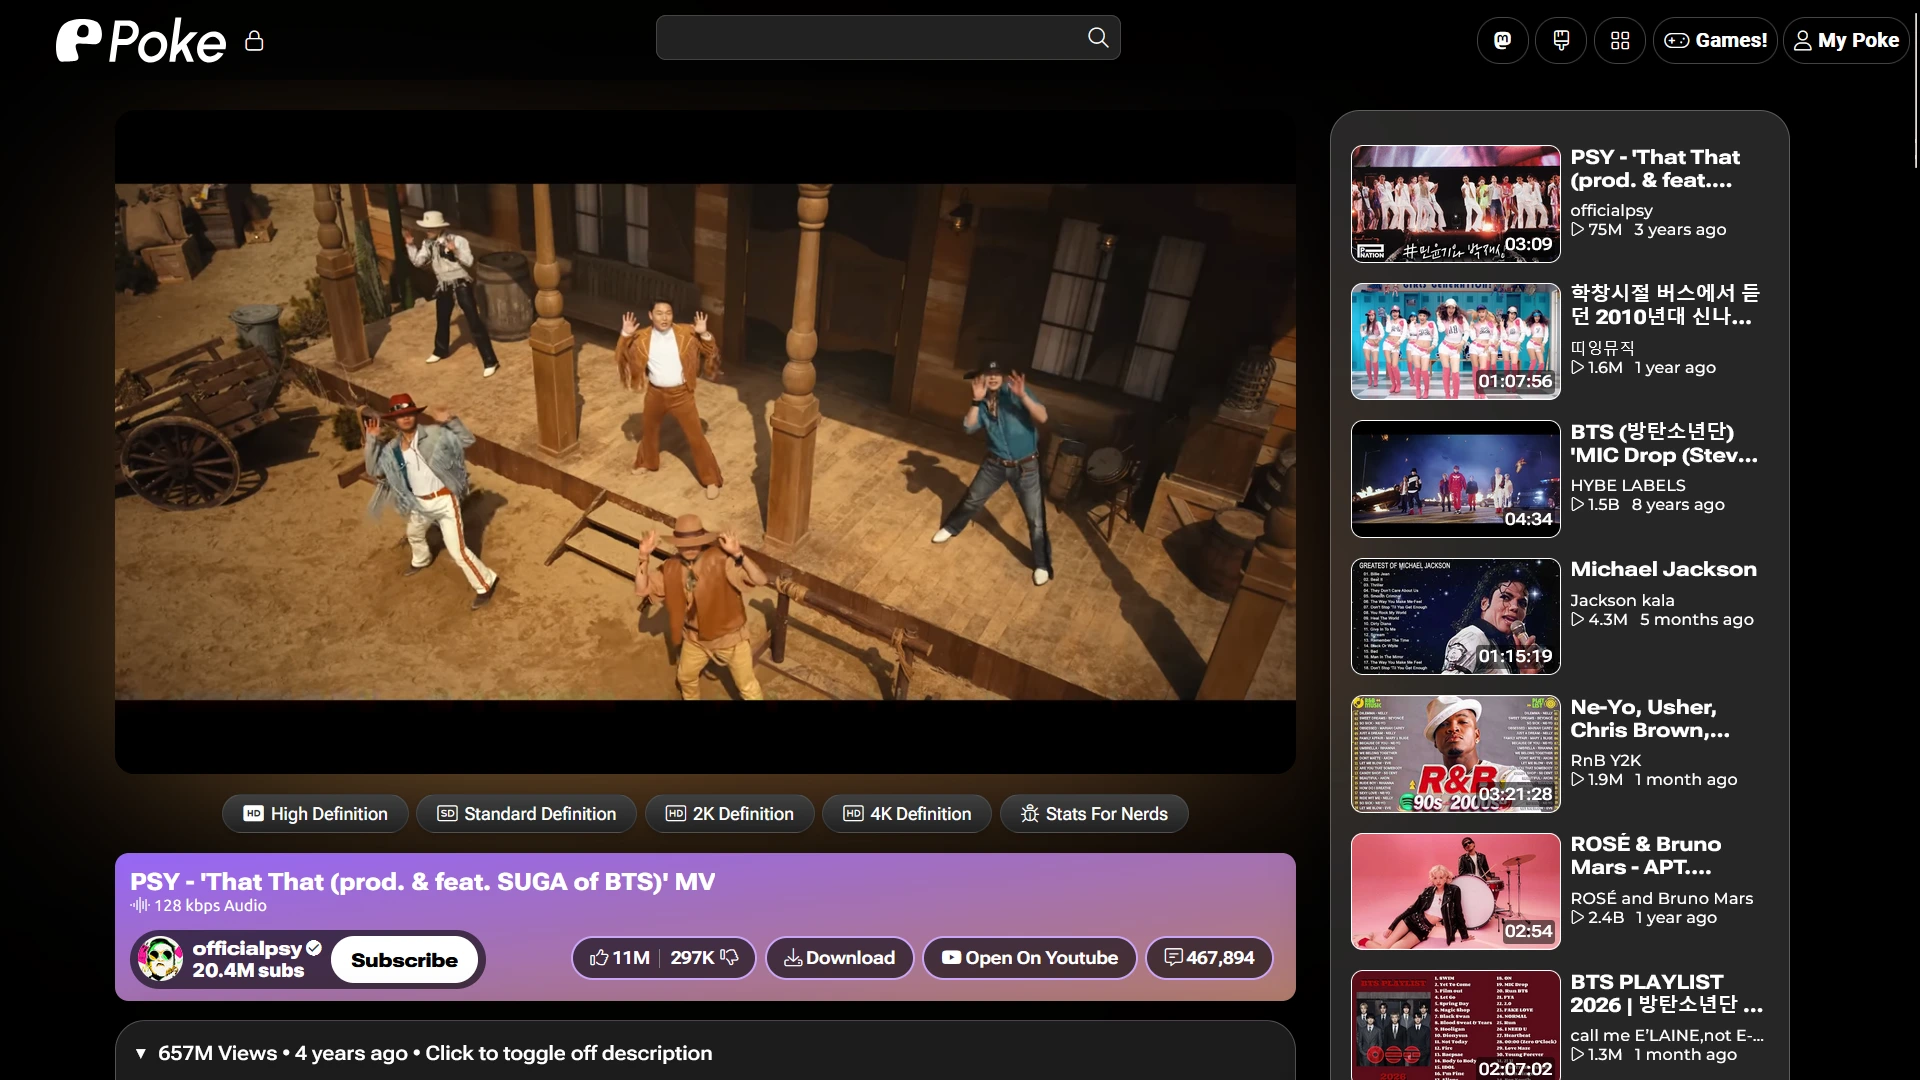Click the audio waveform icon by 128 kbps
The image size is (1920, 1080).
point(139,906)
